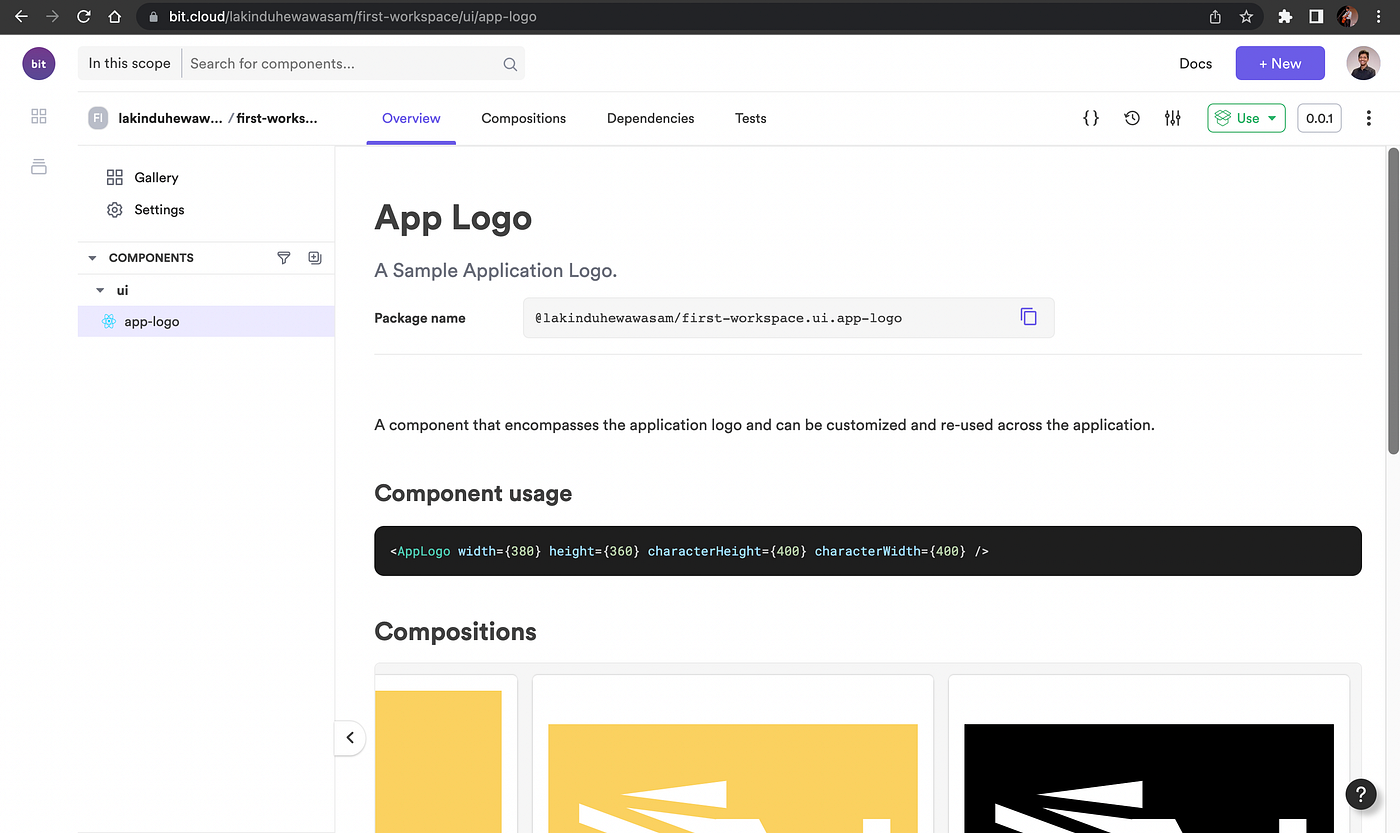Click the React icon next to app-logo
The width and height of the screenshot is (1400, 833).
108,322
